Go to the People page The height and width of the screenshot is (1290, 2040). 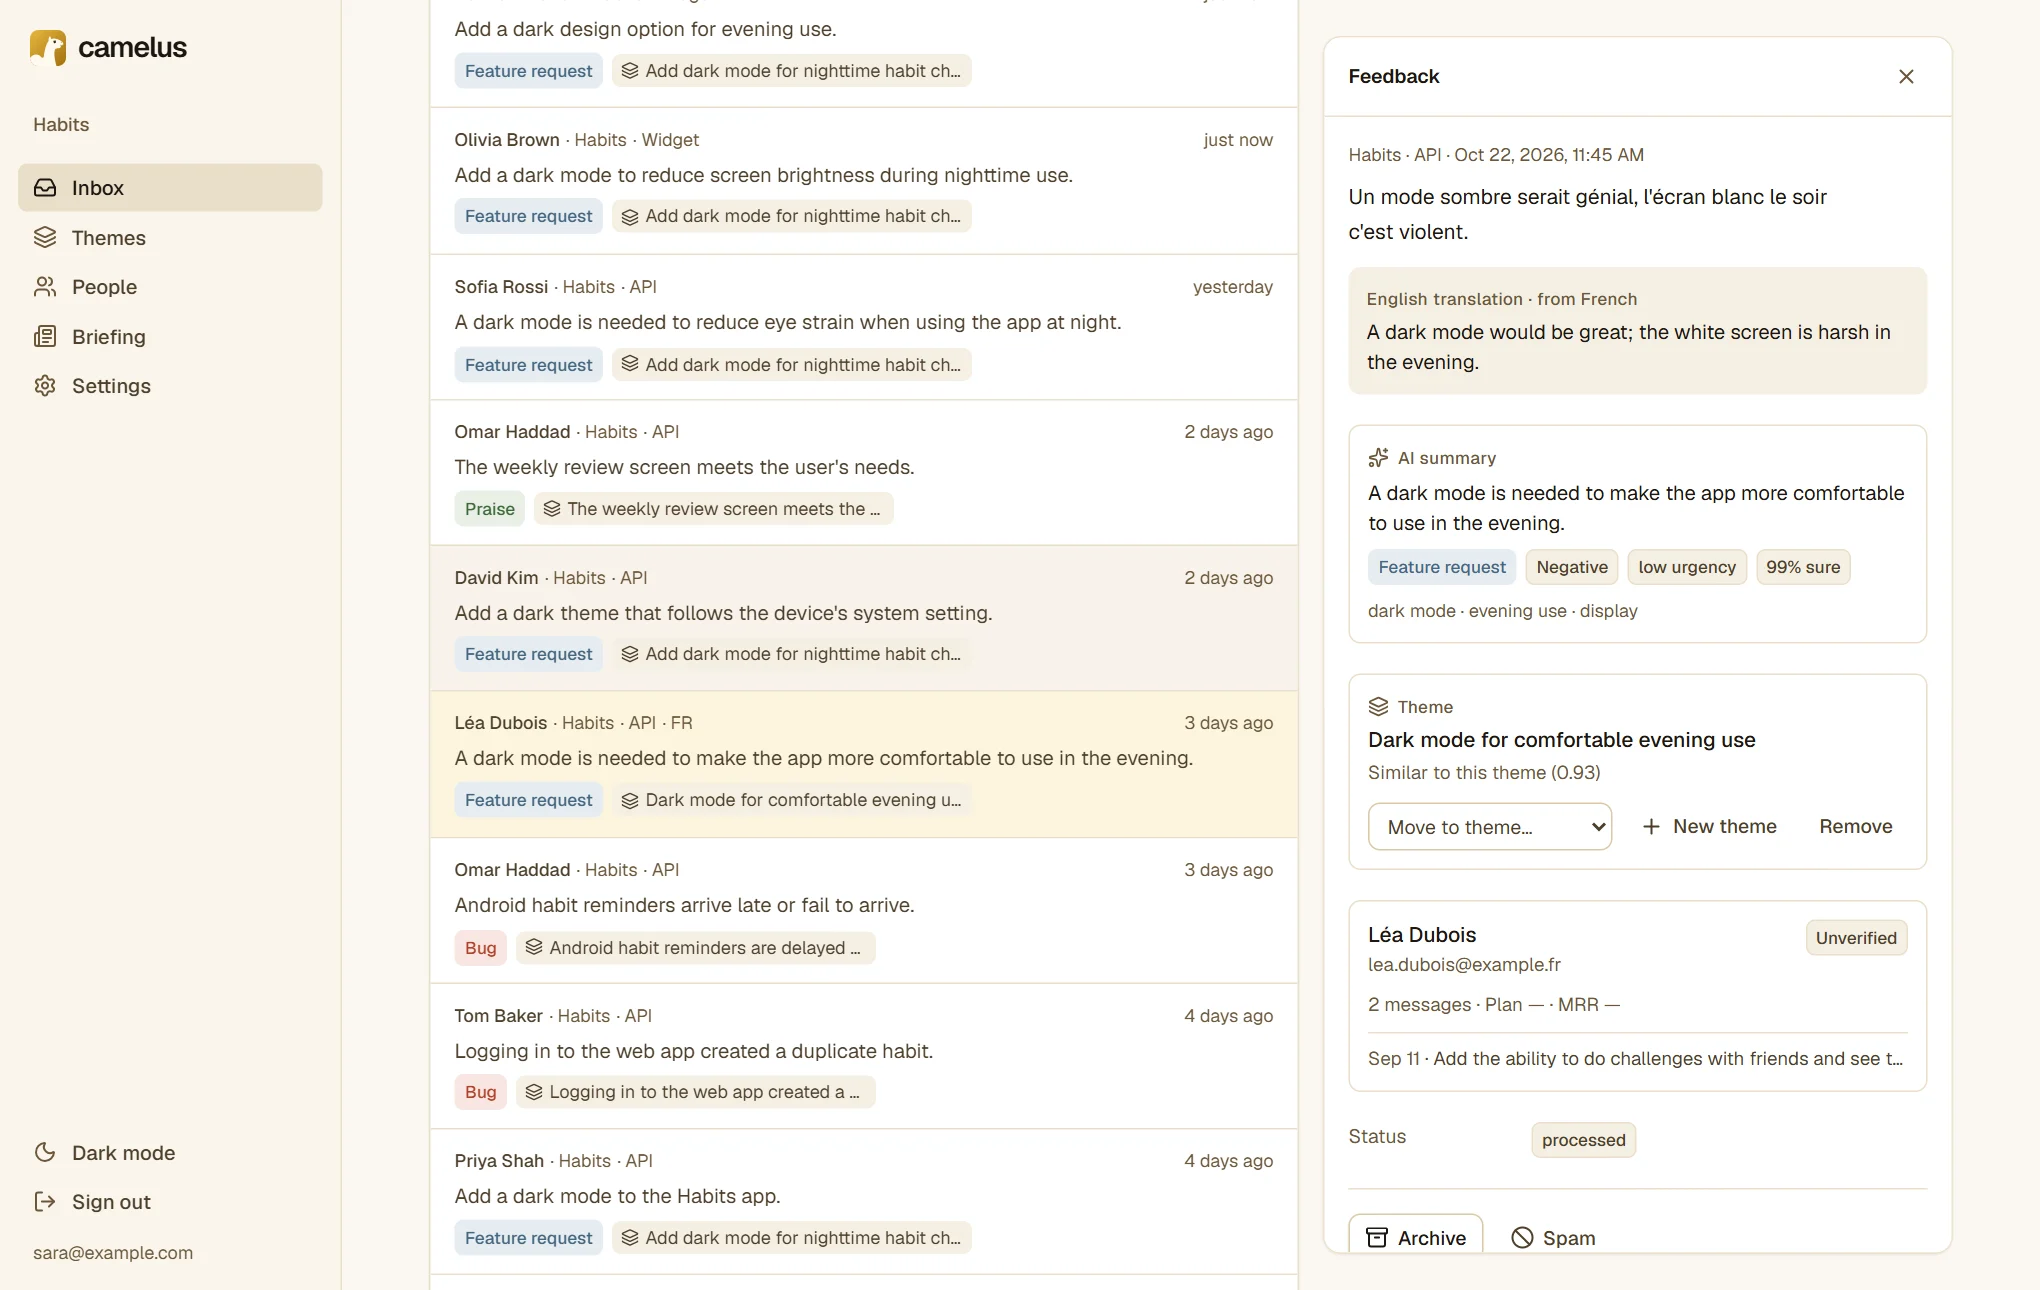tap(170, 287)
